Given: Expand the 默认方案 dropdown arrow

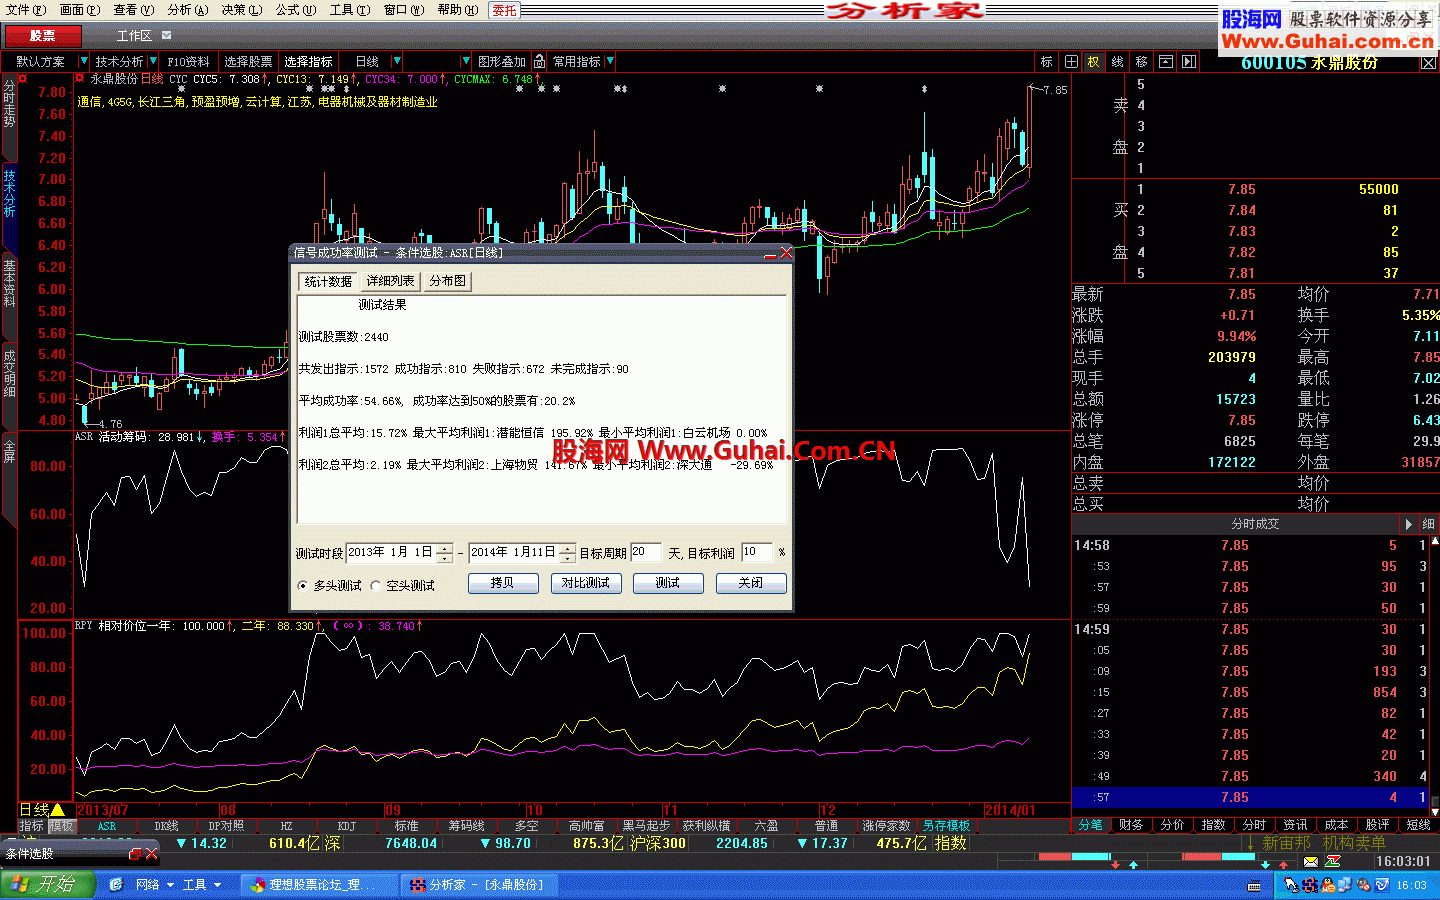Looking at the screenshot, I should pyautogui.click(x=83, y=62).
